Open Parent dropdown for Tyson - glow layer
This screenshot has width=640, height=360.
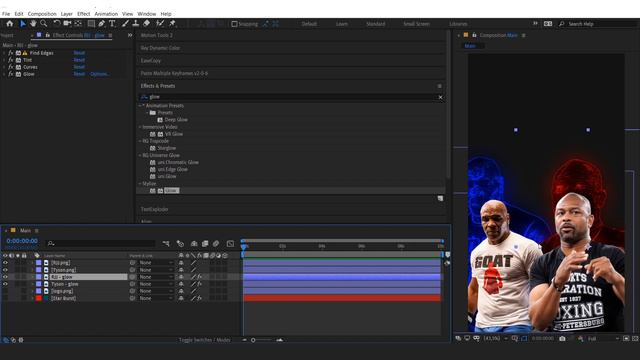[156, 284]
